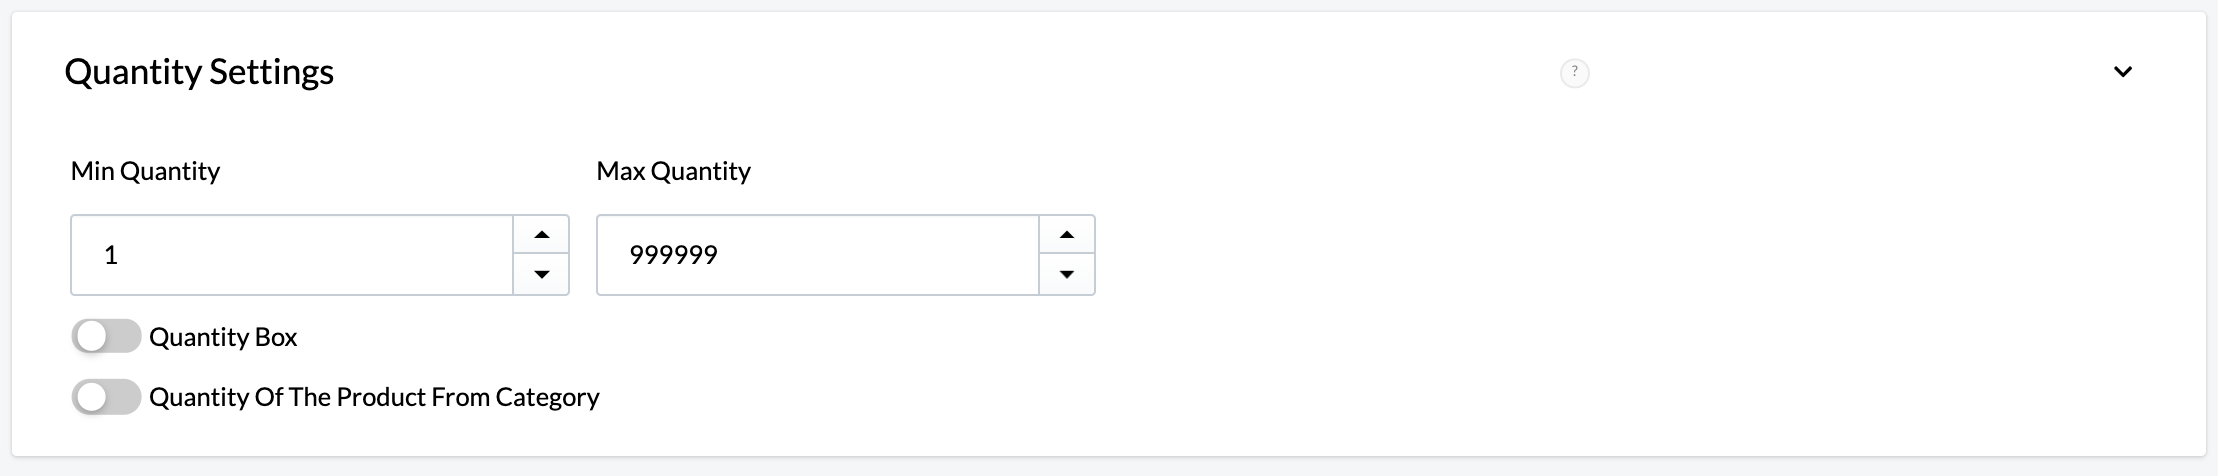Click the Min Quantity field label
Viewport: 2218px width, 476px height.
pyautogui.click(x=145, y=171)
